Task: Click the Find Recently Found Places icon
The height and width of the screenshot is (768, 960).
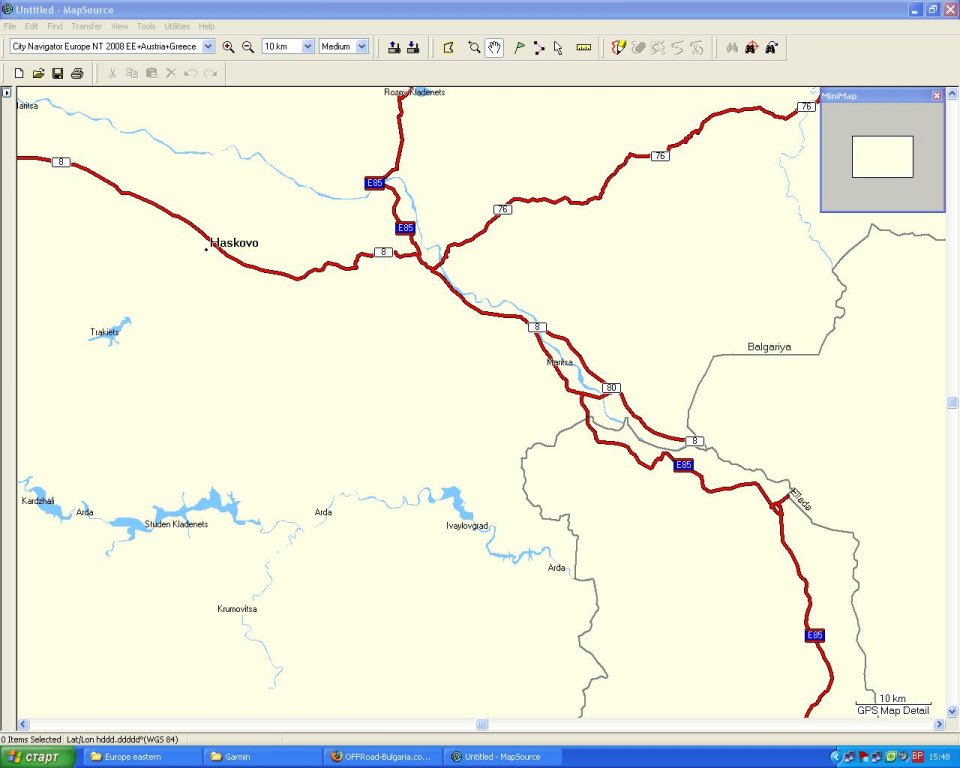Action: 771,47
